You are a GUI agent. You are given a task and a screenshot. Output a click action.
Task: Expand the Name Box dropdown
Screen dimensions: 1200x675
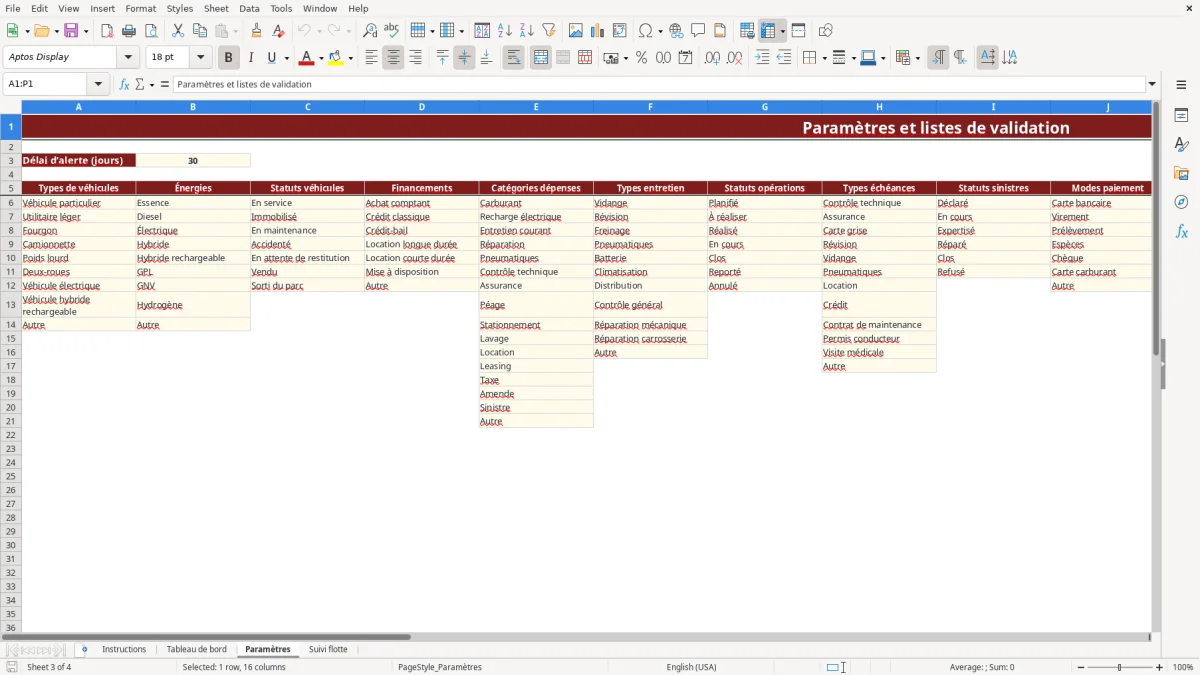click(x=100, y=84)
